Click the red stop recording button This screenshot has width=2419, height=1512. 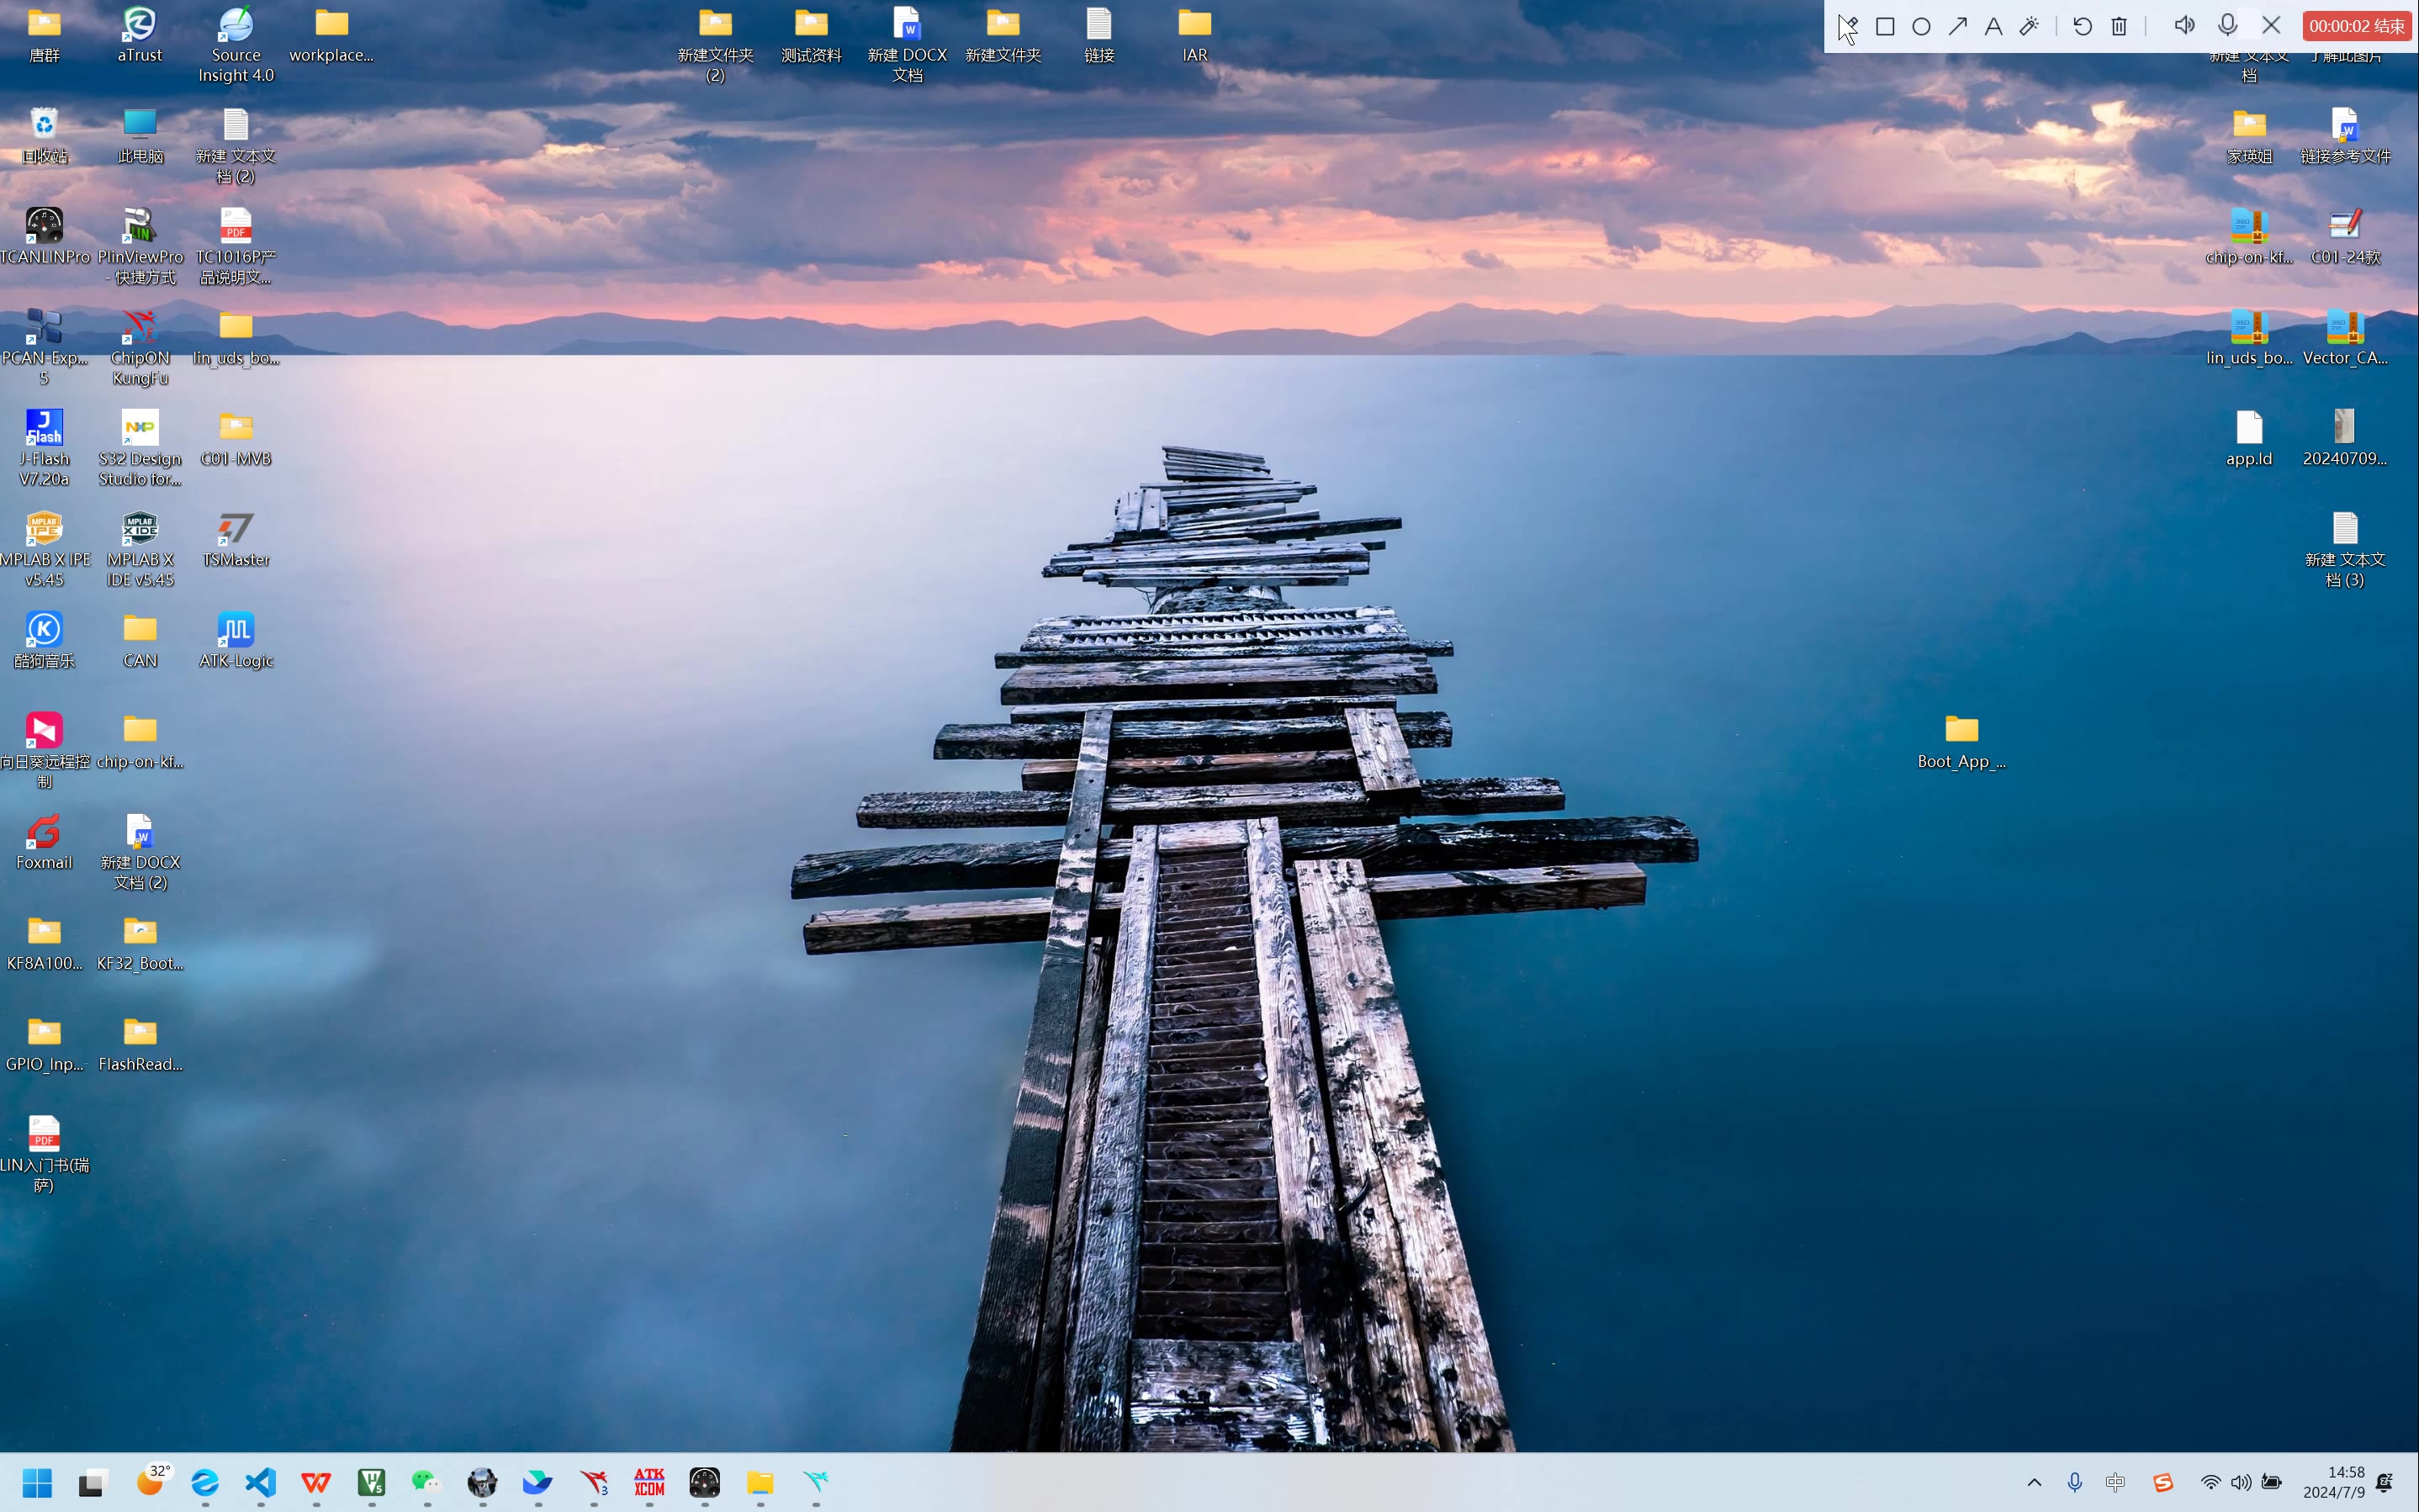(2356, 27)
